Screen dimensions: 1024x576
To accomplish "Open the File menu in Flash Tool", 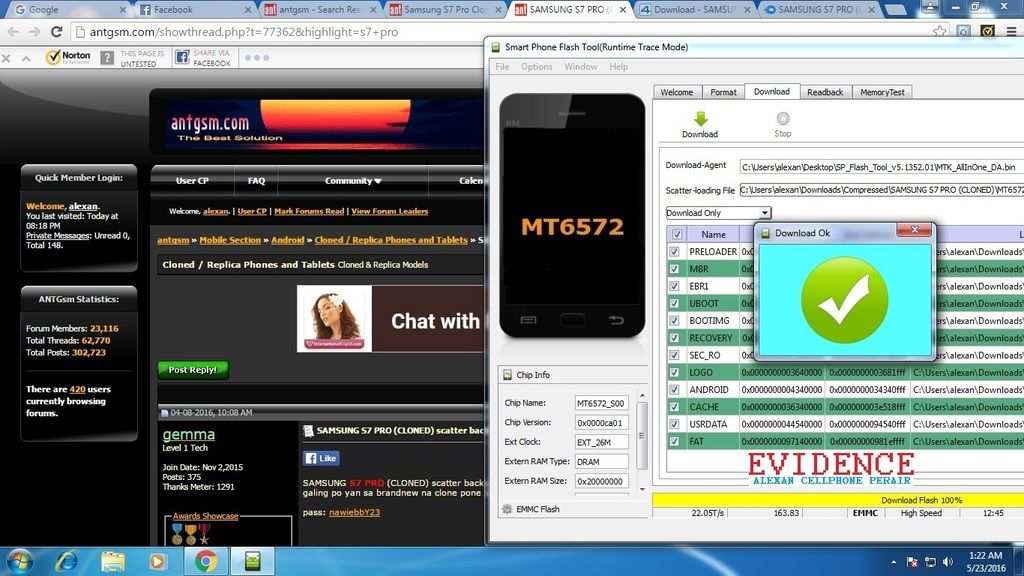I will click(502, 67).
